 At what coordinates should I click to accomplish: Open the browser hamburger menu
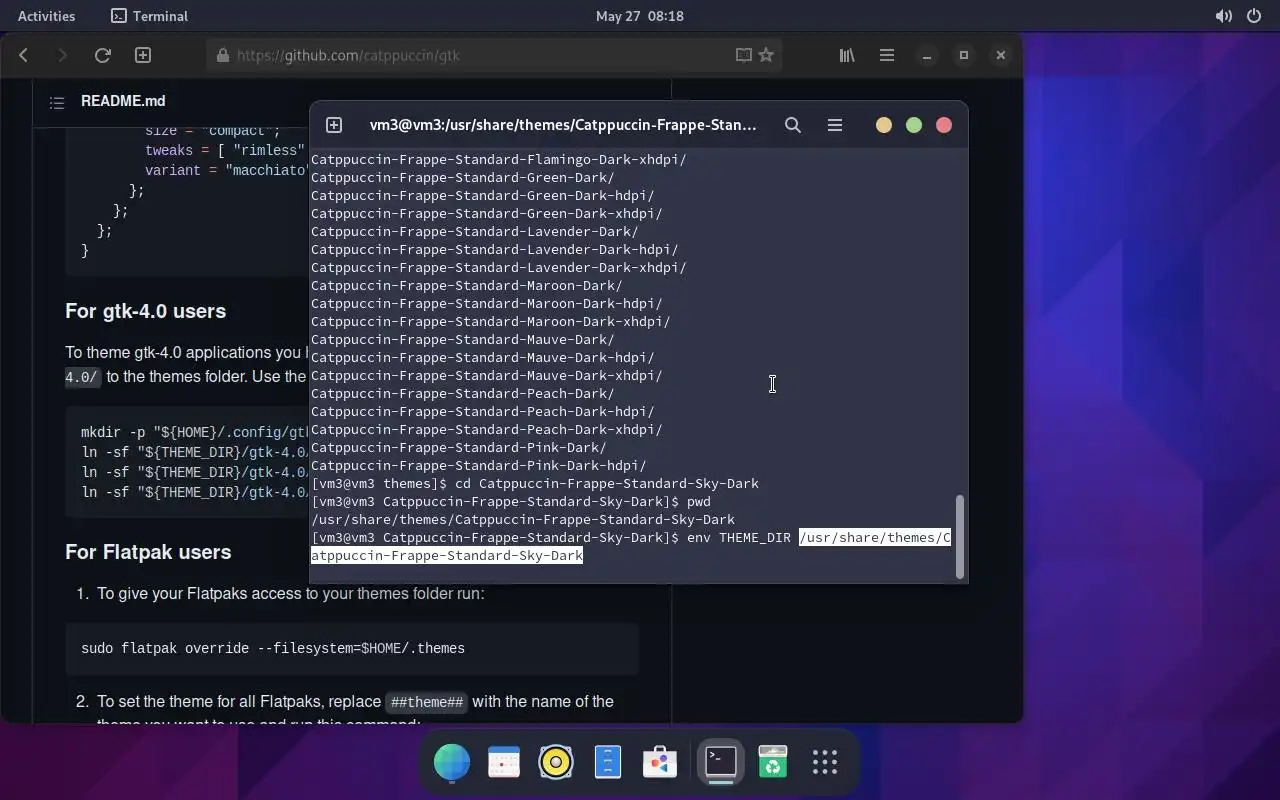tap(887, 56)
